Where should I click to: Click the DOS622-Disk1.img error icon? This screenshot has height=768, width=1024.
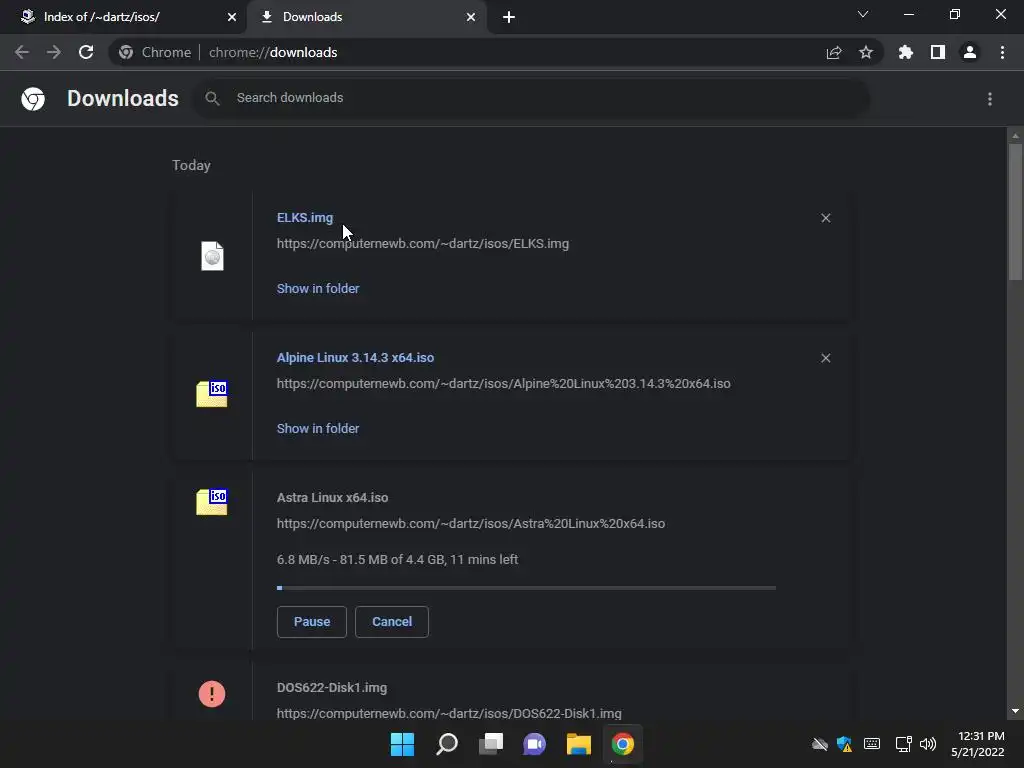(212, 694)
